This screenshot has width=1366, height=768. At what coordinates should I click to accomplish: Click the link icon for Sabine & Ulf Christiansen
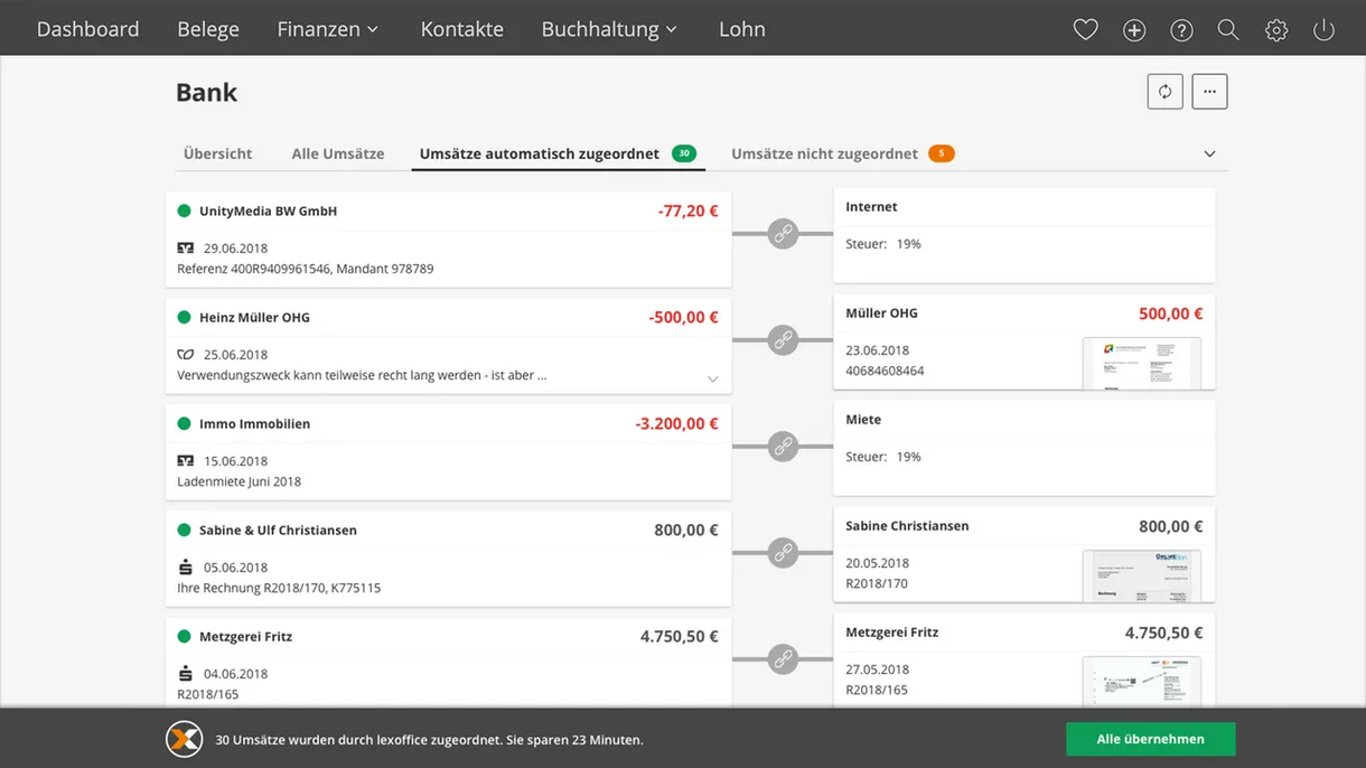(x=783, y=552)
